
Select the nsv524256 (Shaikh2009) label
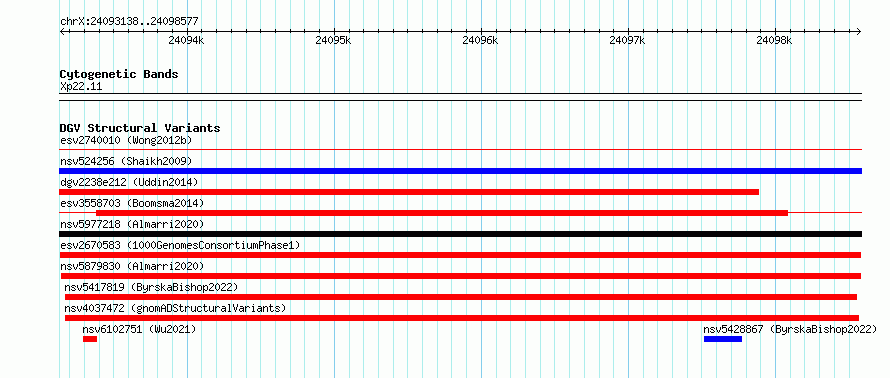(x=126, y=161)
